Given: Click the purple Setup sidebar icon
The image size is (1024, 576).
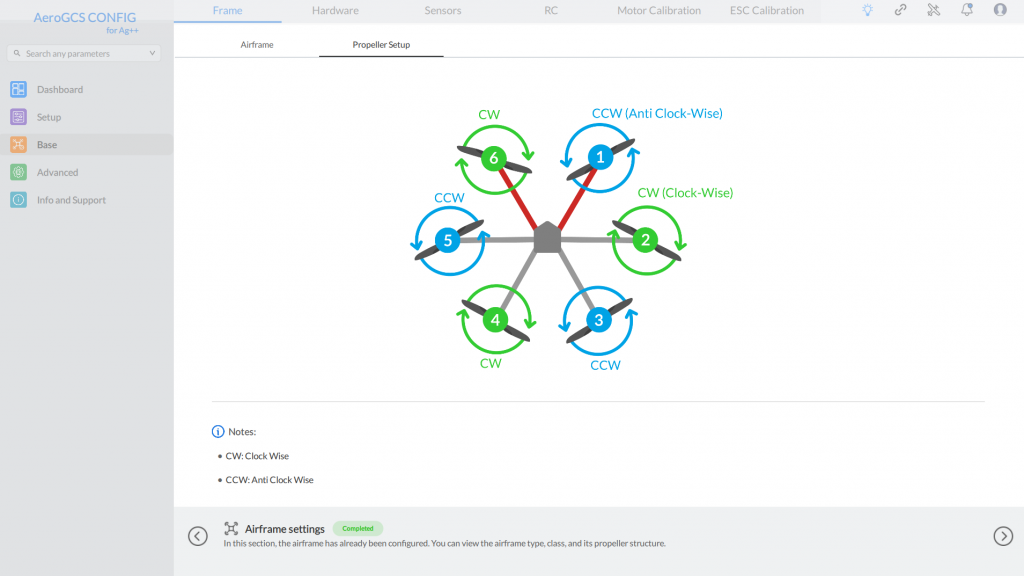Looking at the screenshot, I should coord(18,117).
